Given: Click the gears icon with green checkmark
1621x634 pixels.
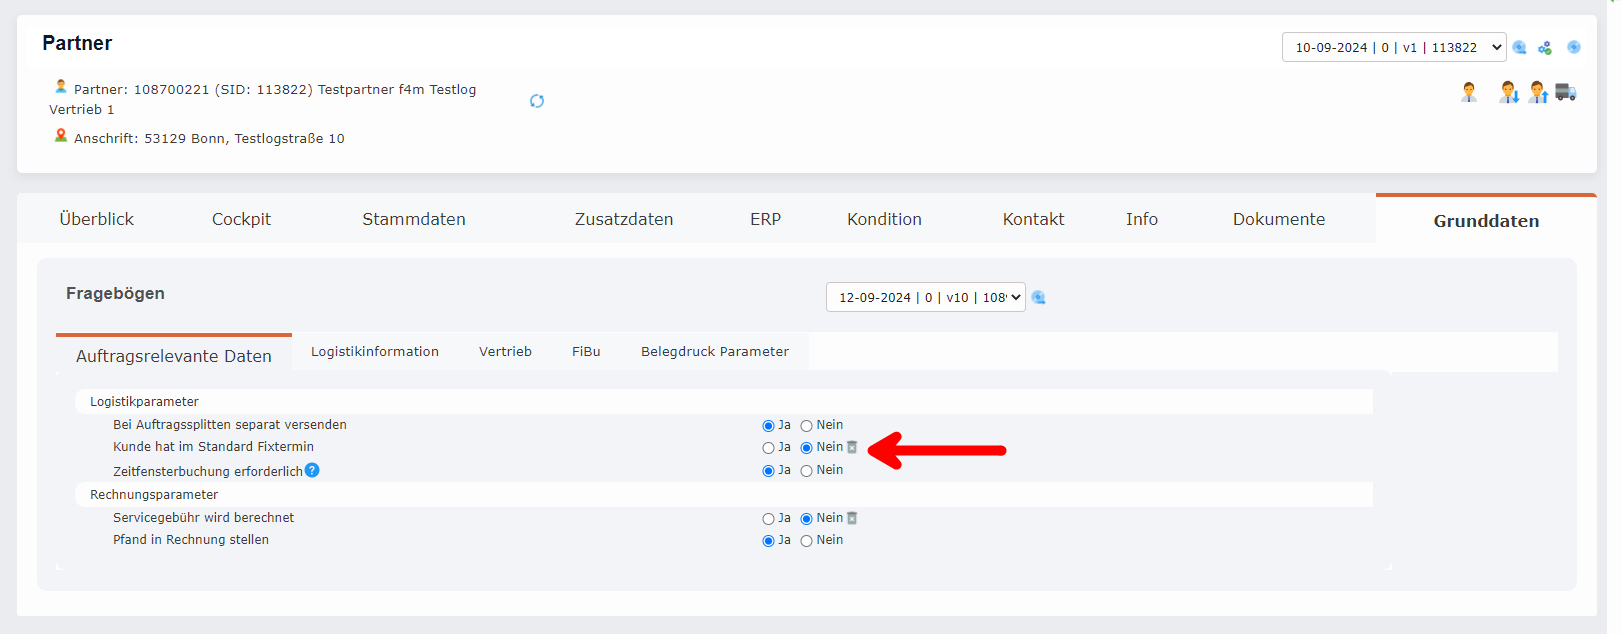Looking at the screenshot, I should tap(1545, 48).
